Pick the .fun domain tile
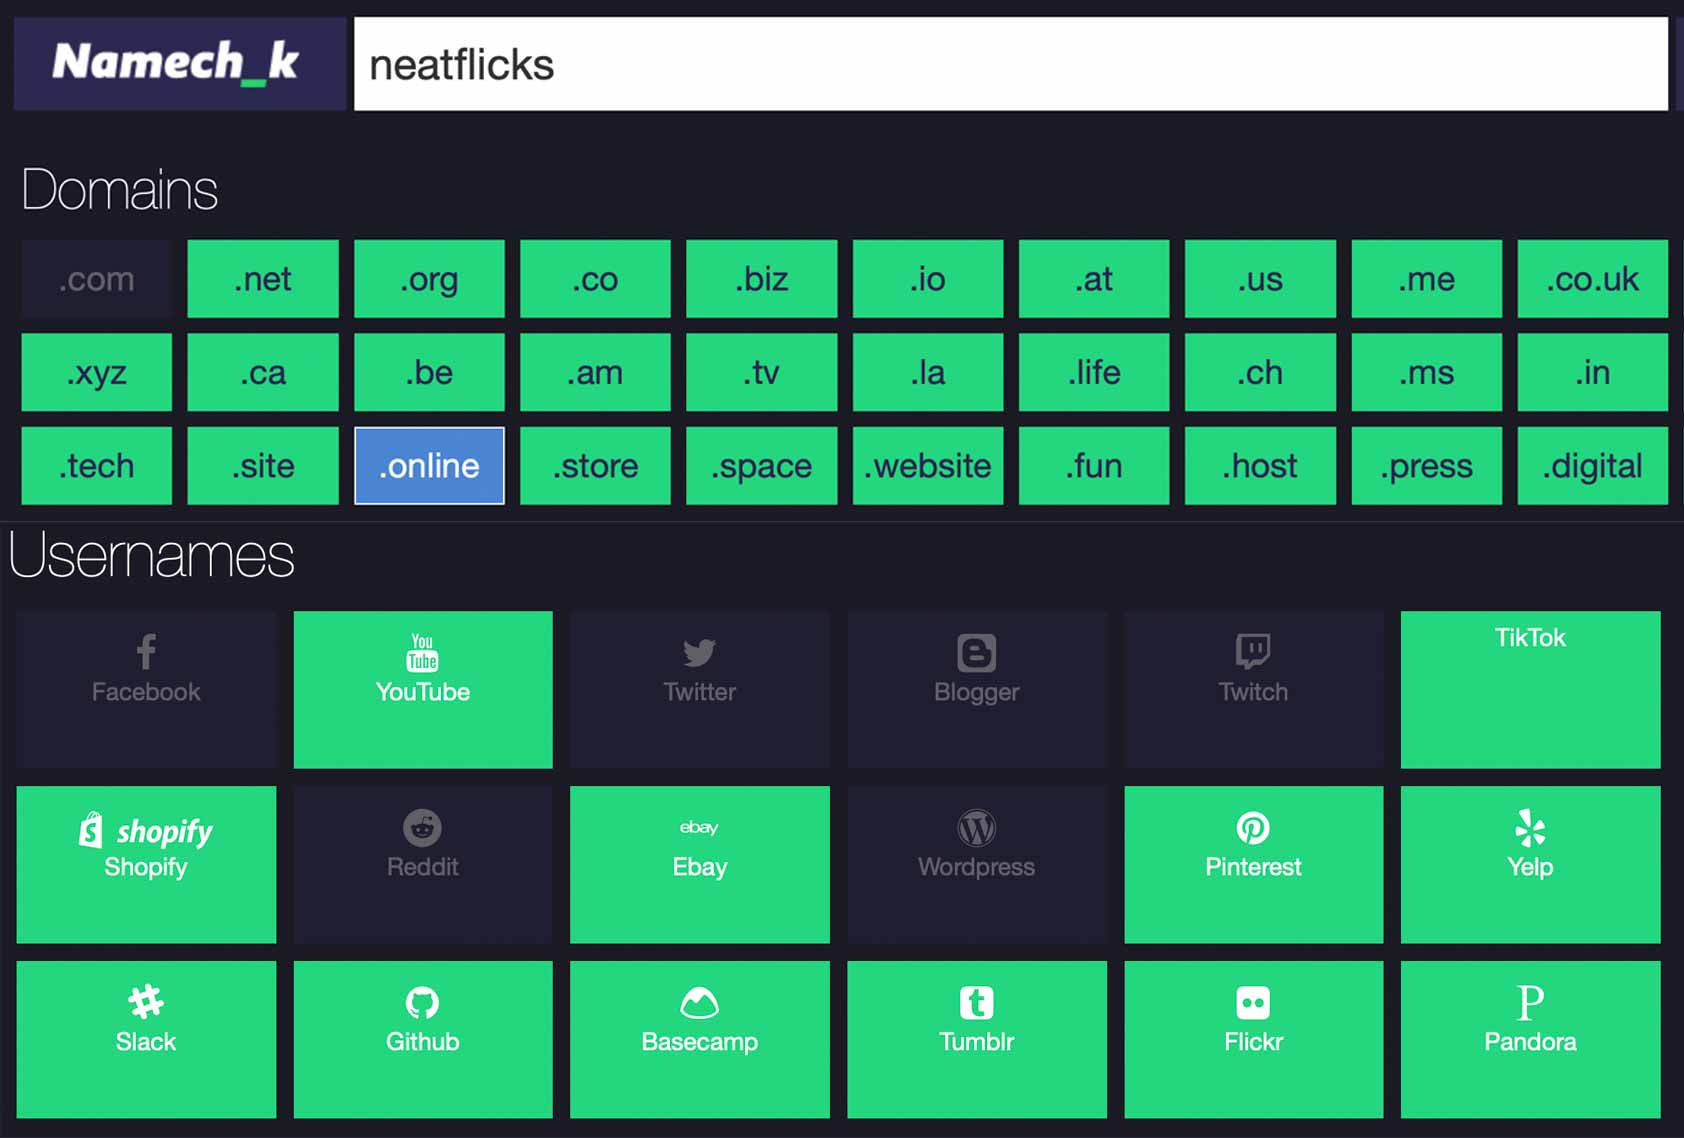 pyautogui.click(x=1094, y=466)
